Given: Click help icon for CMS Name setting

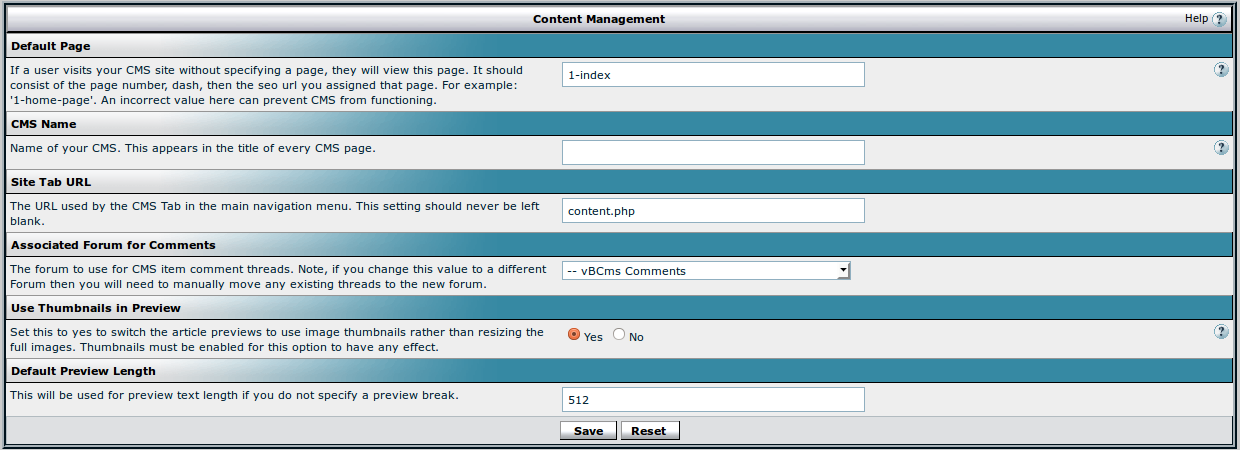Looking at the screenshot, I should tap(1221, 148).
